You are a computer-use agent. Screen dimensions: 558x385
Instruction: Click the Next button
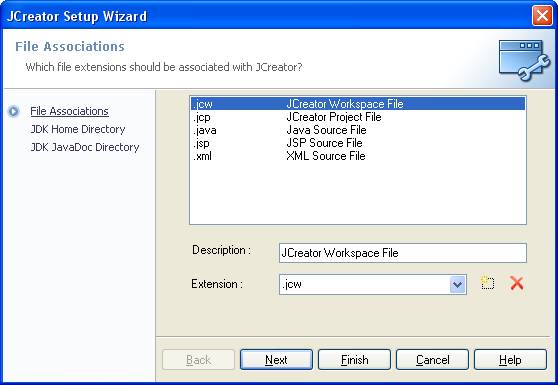click(276, 360)
